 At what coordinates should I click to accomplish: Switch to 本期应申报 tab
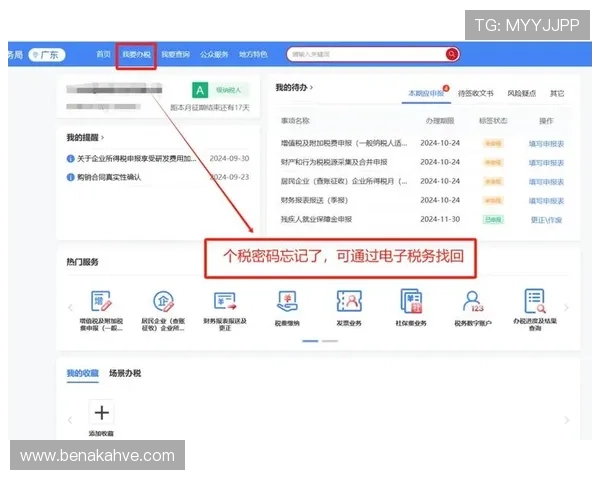[426, 93]
